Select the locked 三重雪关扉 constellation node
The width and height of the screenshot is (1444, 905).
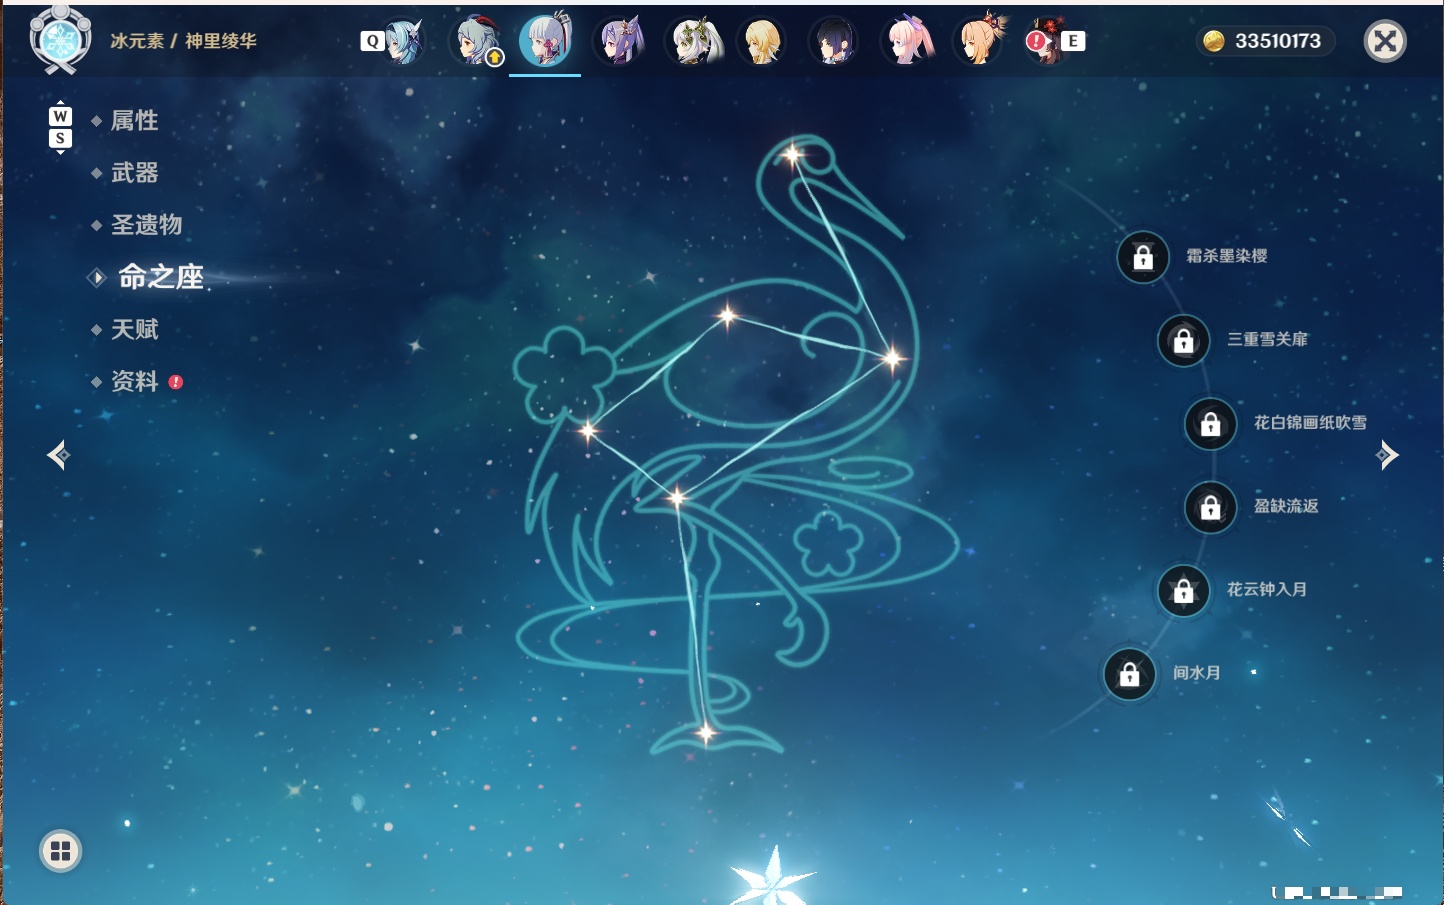(x=1183, y=341)
